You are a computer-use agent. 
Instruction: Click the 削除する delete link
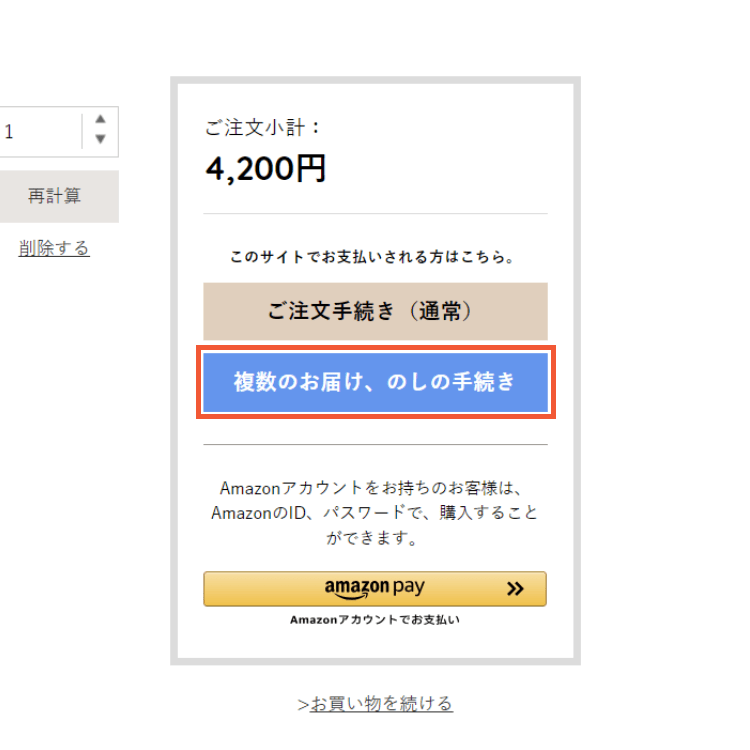54,248
